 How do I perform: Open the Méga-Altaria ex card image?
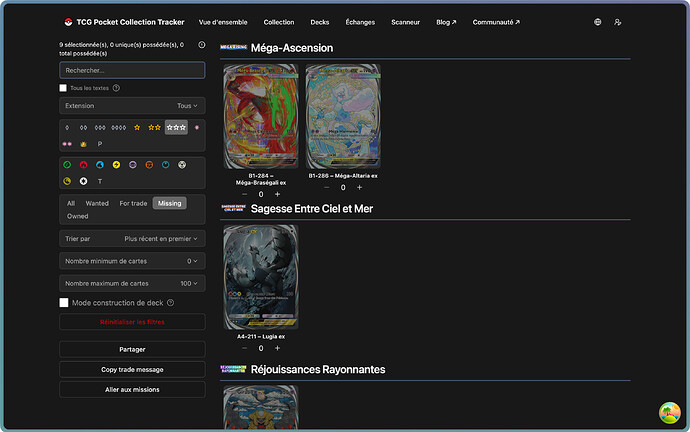pyautogui.click(x=343, y=117)
